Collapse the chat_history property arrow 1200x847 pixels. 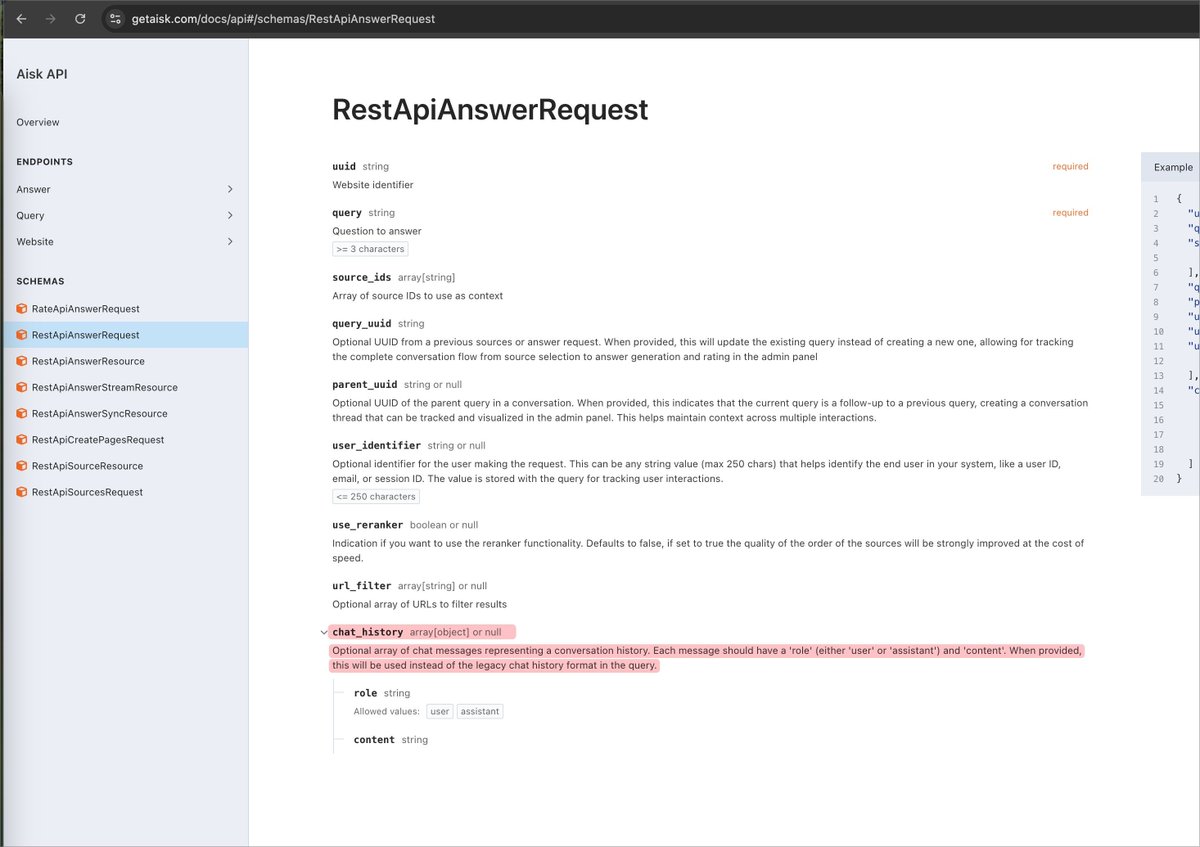323,633
